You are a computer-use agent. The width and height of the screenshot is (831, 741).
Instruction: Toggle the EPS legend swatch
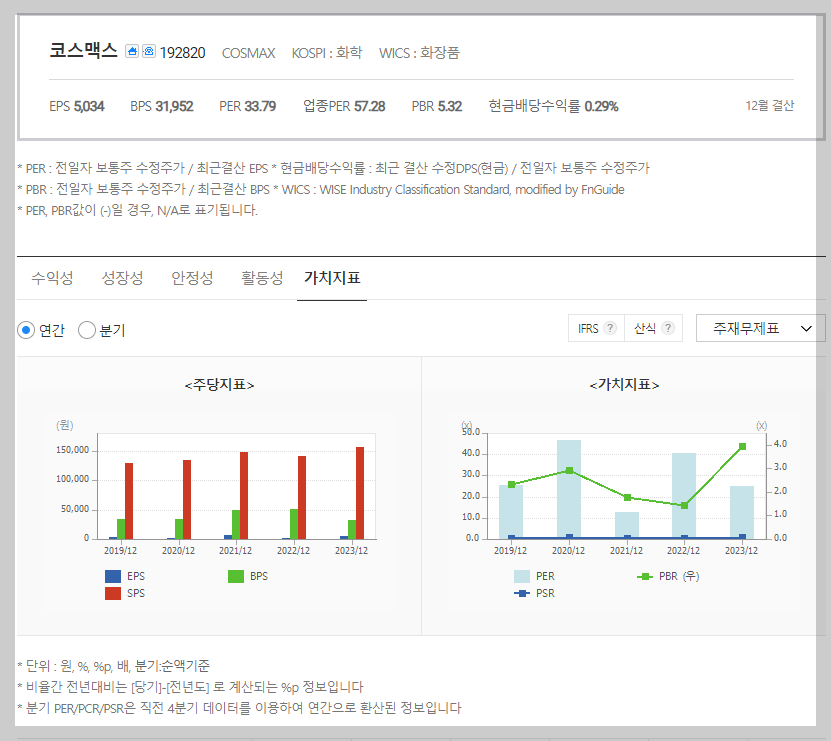(113, 576)
